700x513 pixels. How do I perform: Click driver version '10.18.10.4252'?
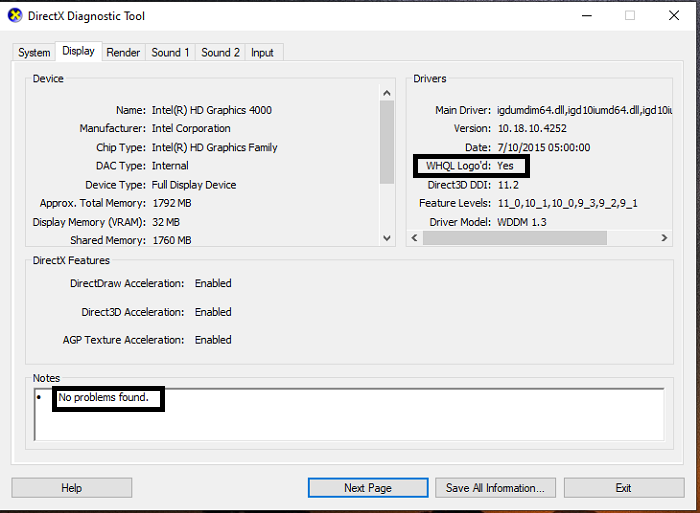pos(532,128)
